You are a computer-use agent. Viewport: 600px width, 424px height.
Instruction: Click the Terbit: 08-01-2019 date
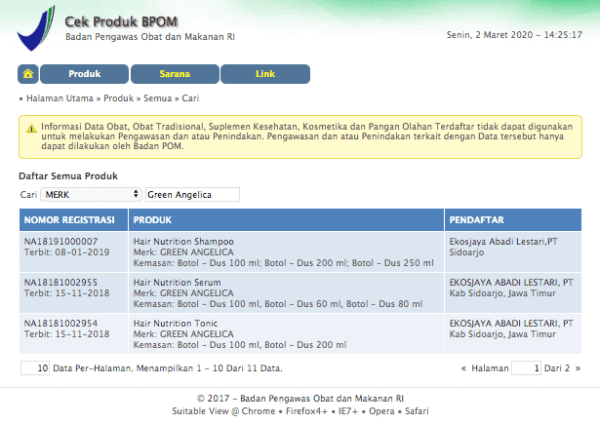point(67,252)
